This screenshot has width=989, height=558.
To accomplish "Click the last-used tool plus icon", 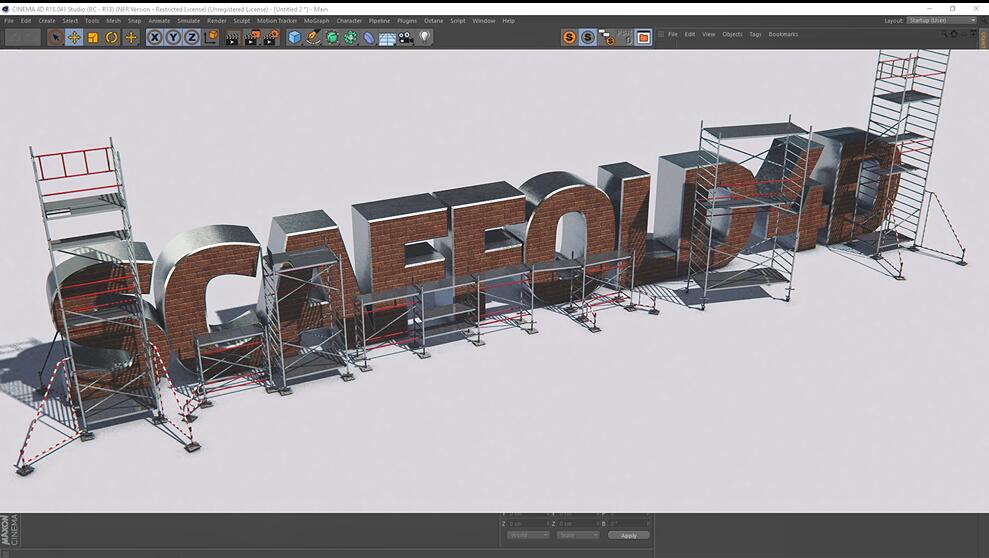I will pos(131,38).
